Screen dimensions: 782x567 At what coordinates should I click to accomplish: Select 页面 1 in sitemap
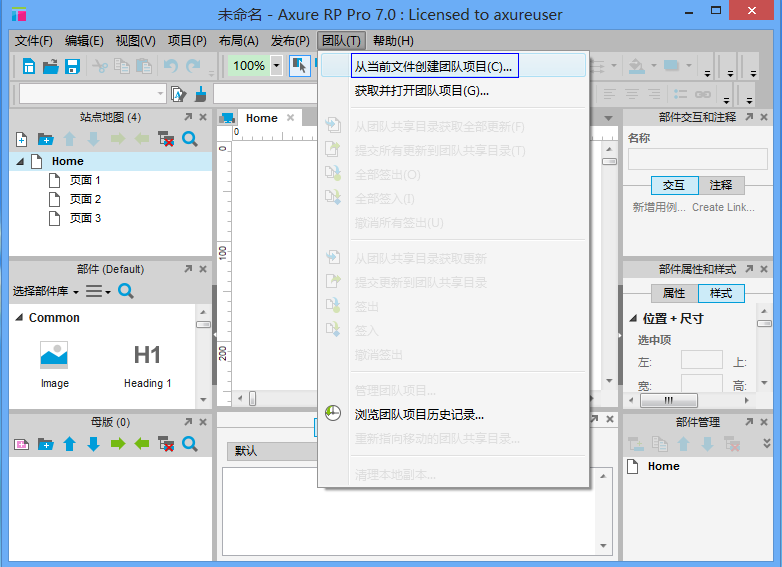[85, 180]
